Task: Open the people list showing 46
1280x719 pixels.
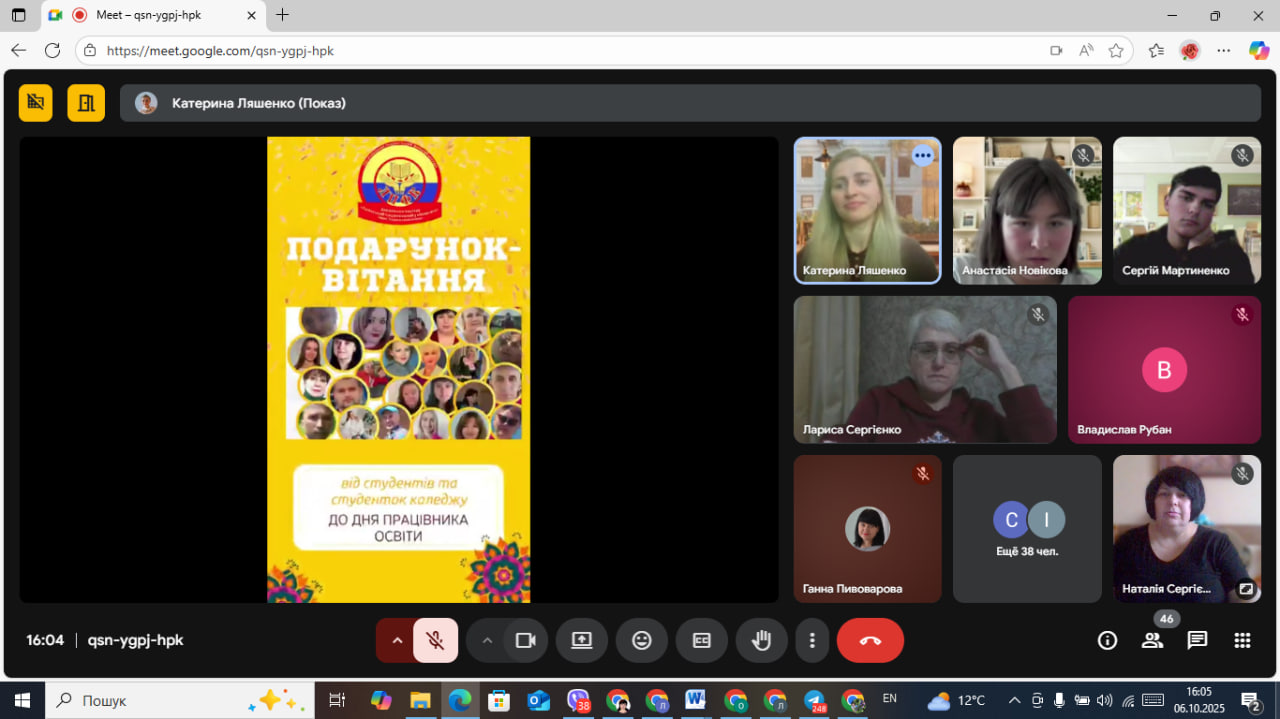Action: click(1152, 641)
